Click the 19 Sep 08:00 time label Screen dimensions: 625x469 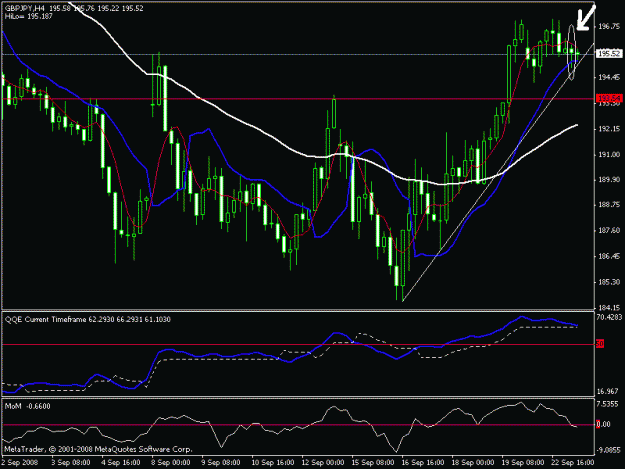[x=523, y=462]
